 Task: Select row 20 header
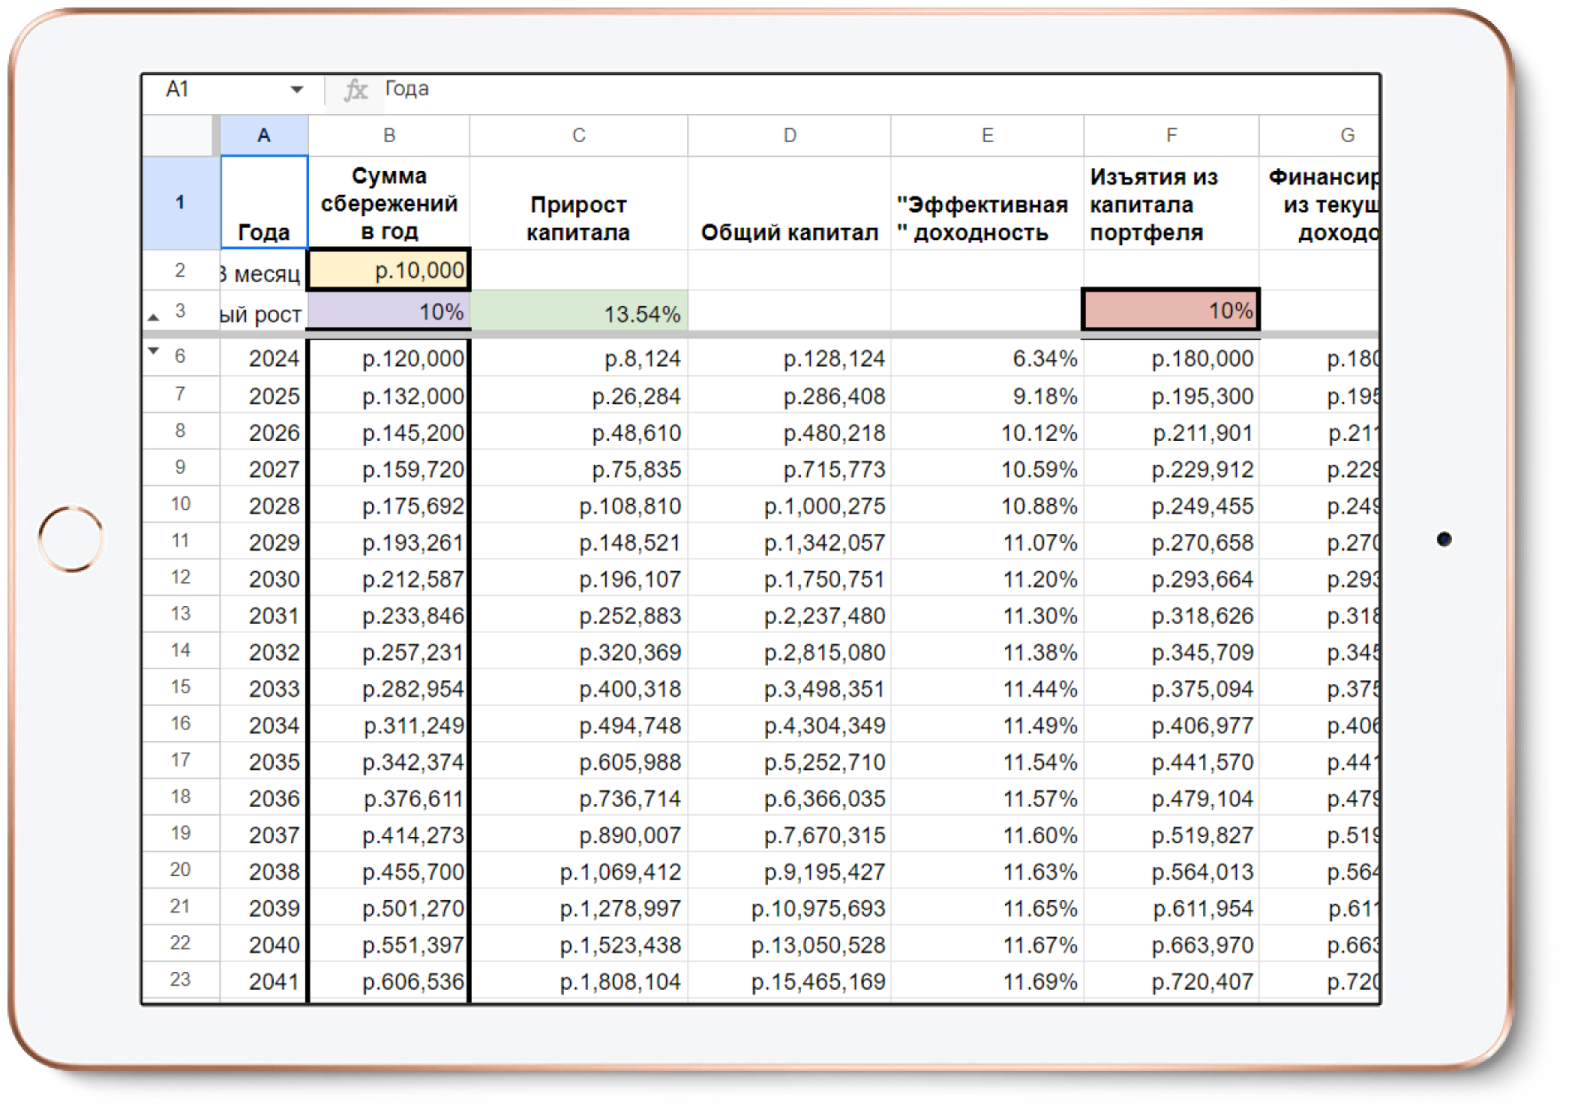(181, 871)
